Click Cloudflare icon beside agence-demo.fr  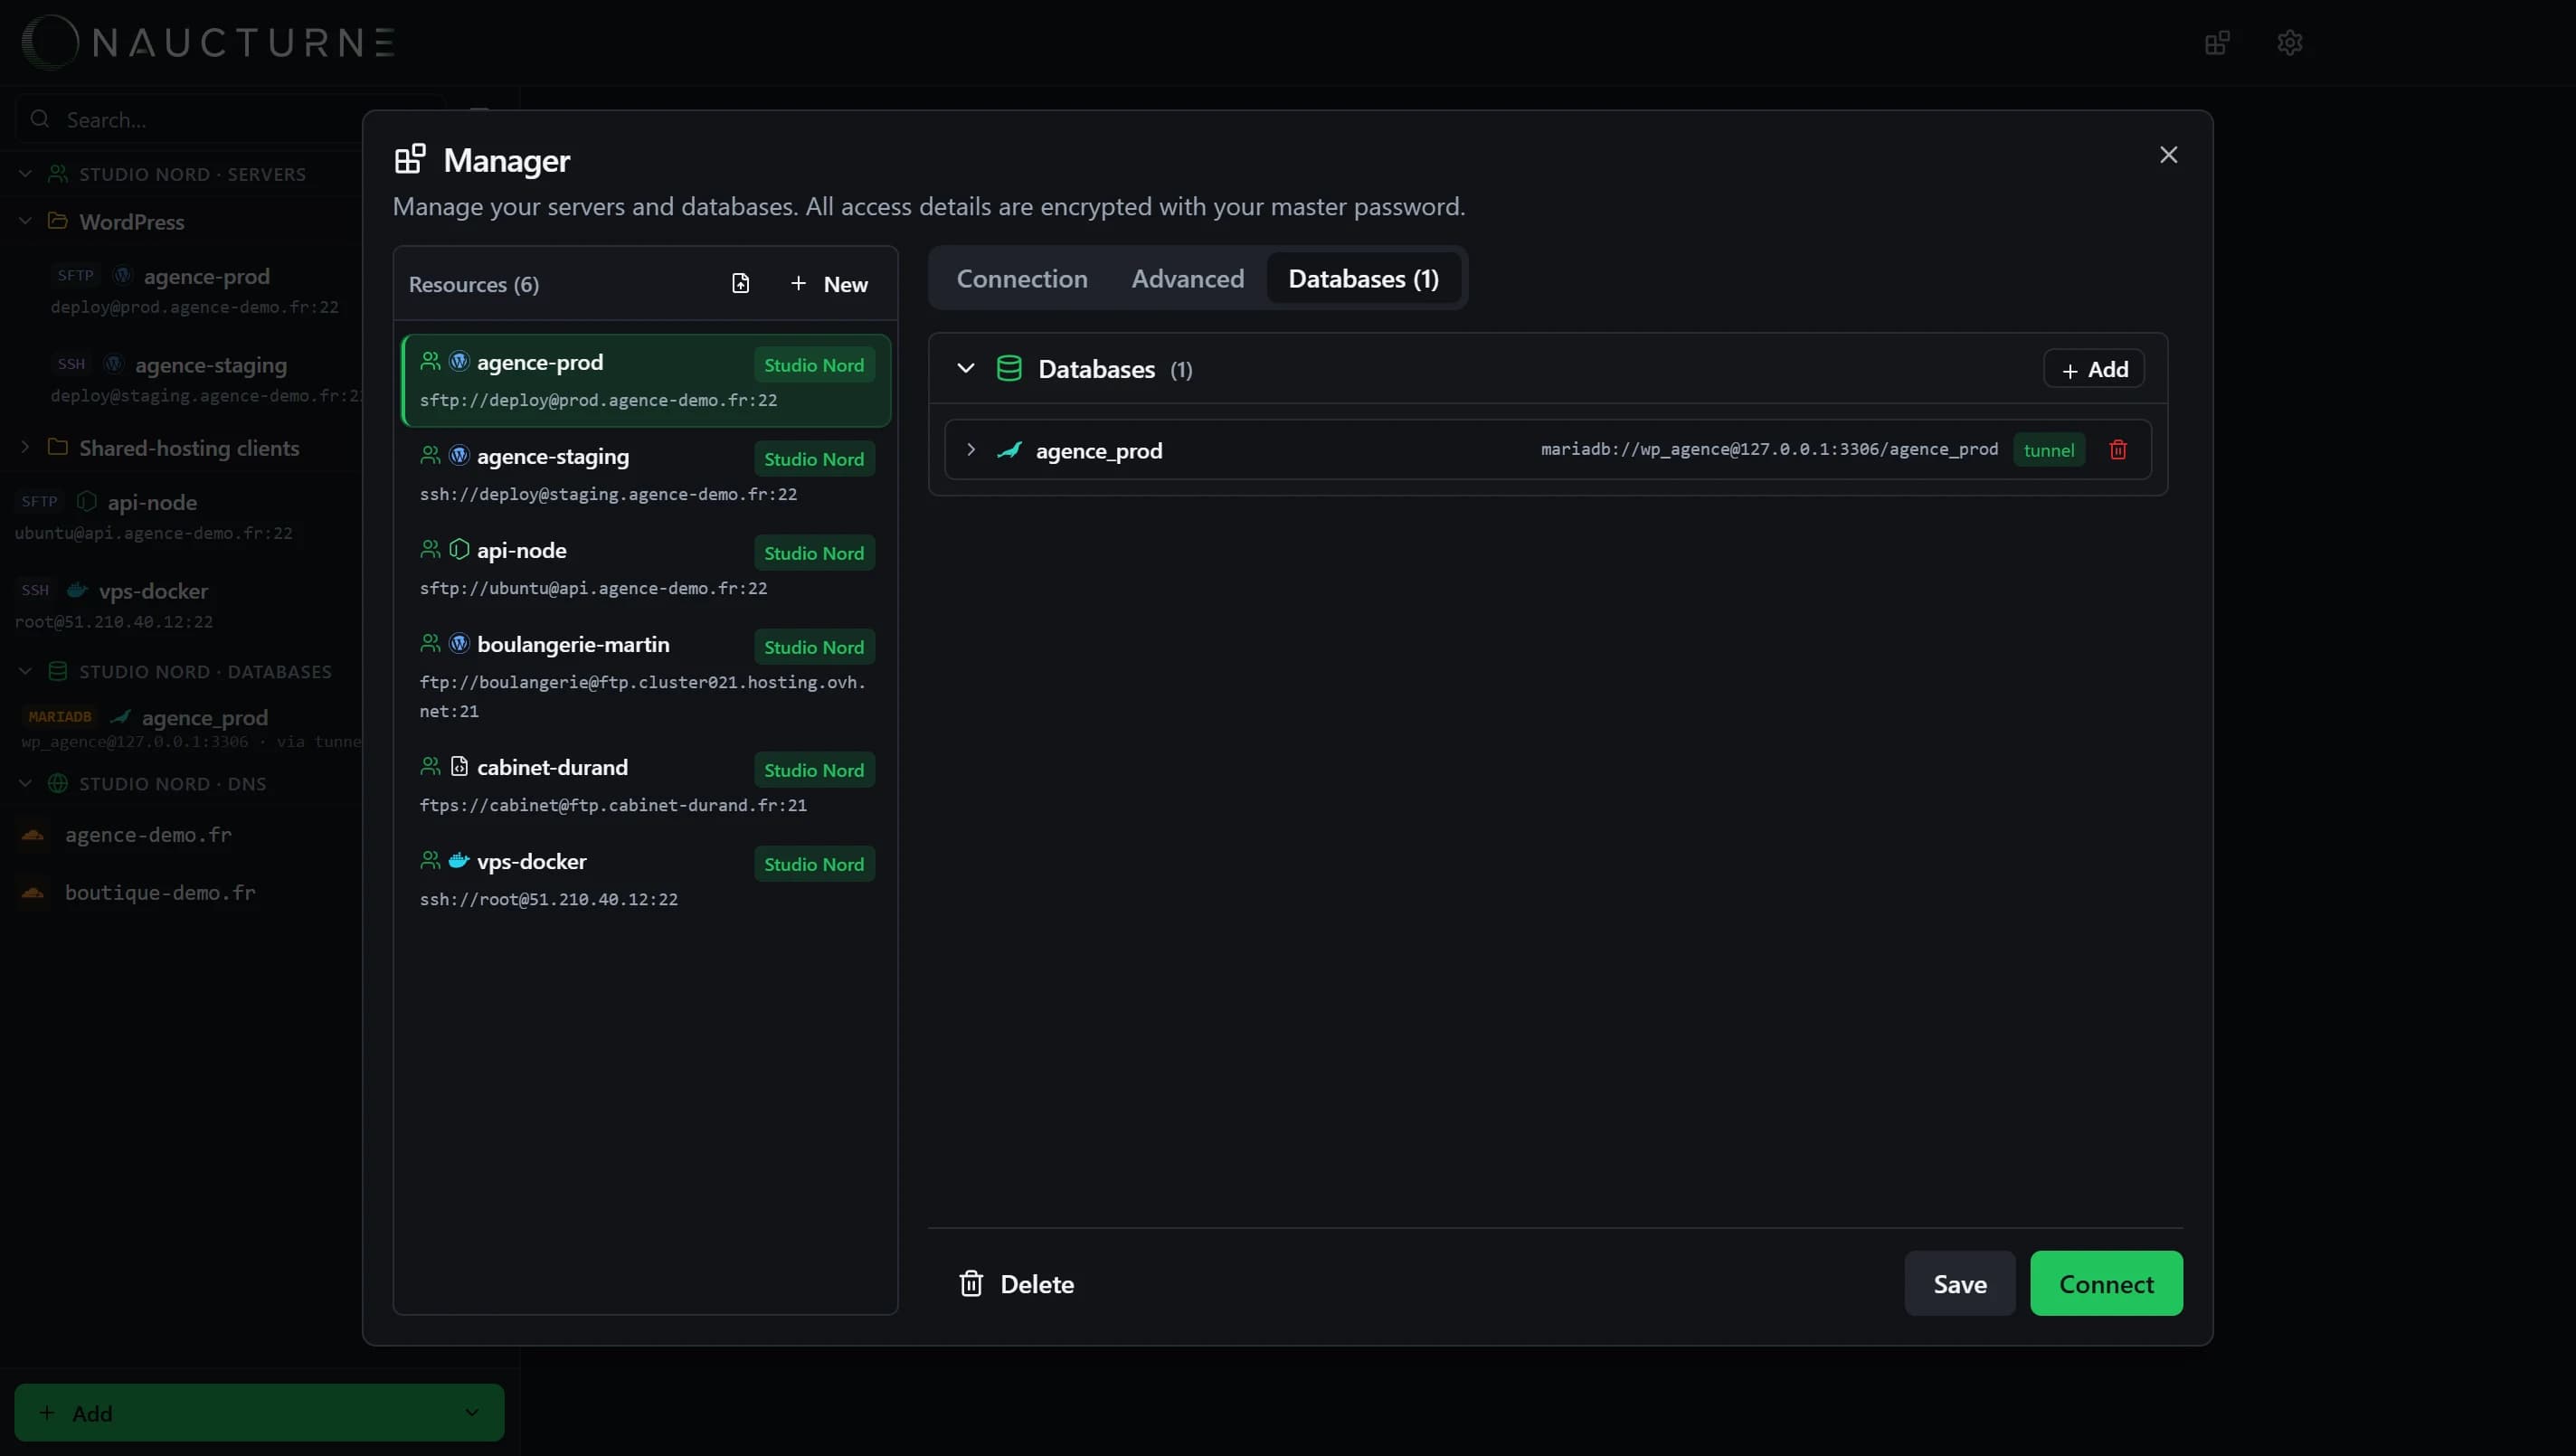[33, 835]
